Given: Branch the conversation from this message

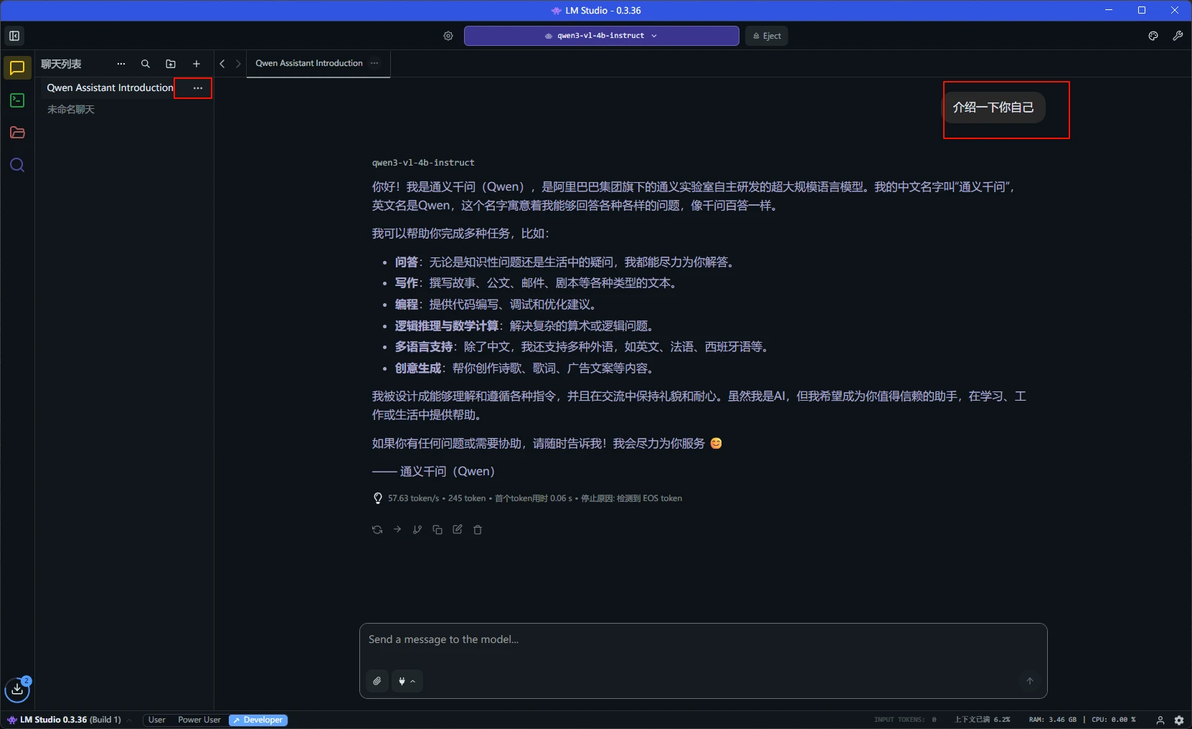Looking at the screenshot, I should (x=417, y=530).
